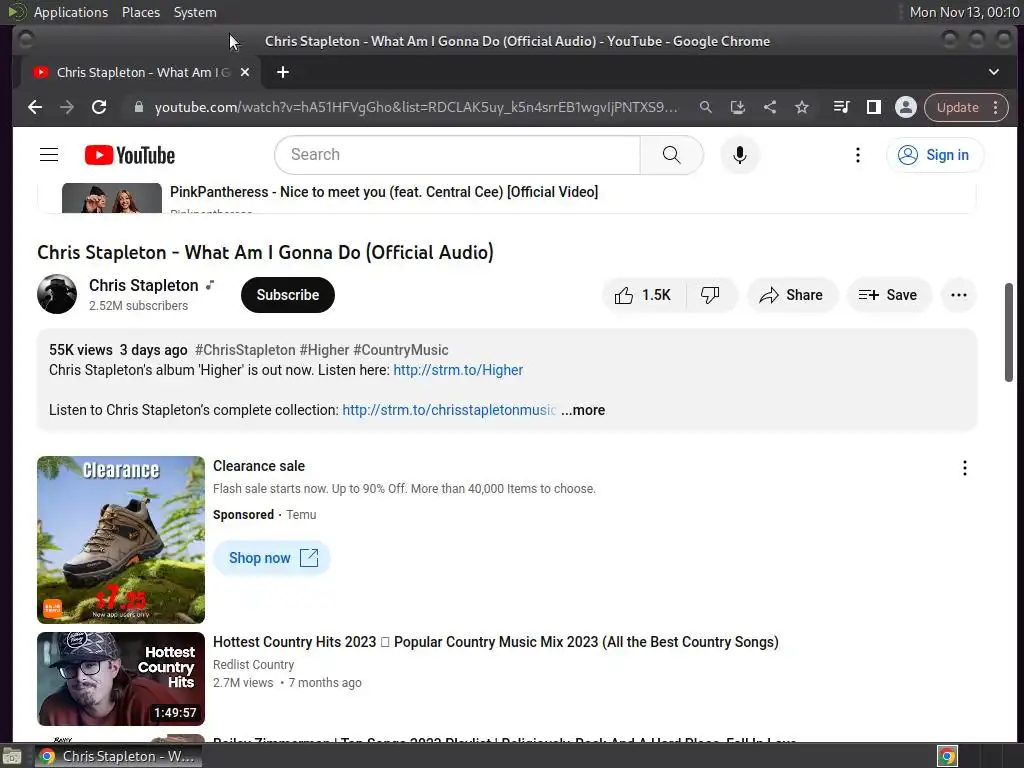
Task: Open Hottest Country Hits 2023 thumbnail
Action: click(121, 679)
